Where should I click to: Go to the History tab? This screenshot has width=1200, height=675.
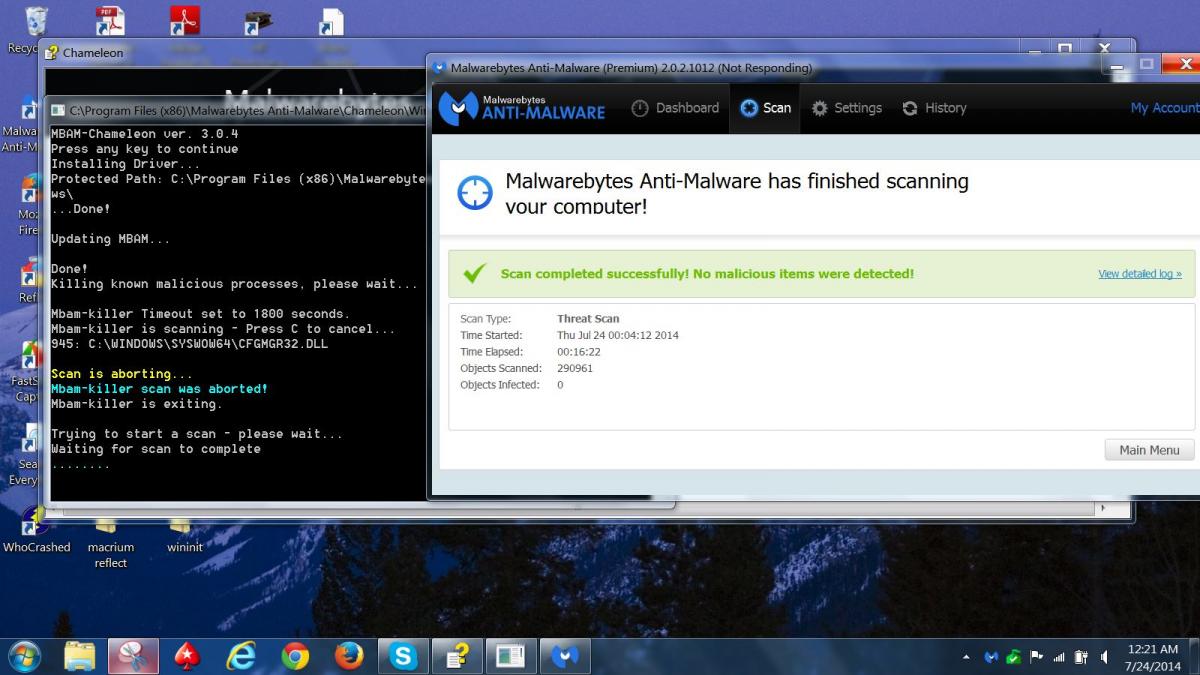[x=934, y=108]
